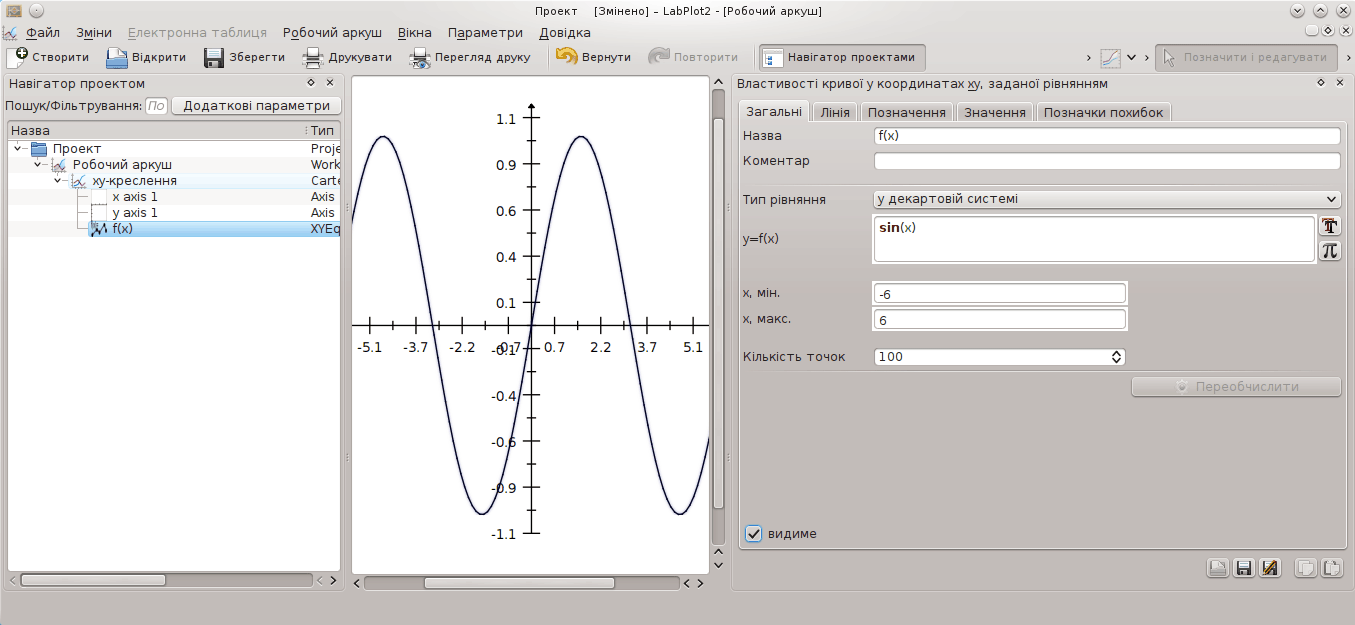
Task: Float the Навігатор проектом panel with diamond button
Action: pos(311,83)
